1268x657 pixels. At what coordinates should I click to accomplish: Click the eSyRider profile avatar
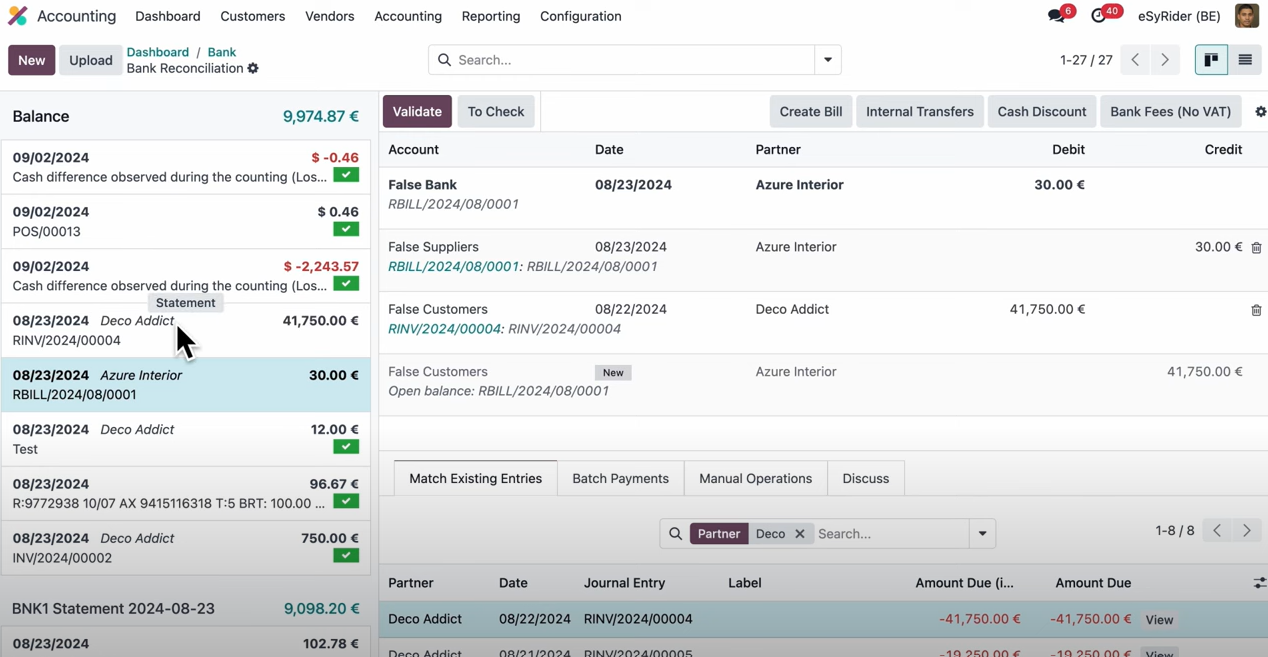click(x=1246, y=16)
